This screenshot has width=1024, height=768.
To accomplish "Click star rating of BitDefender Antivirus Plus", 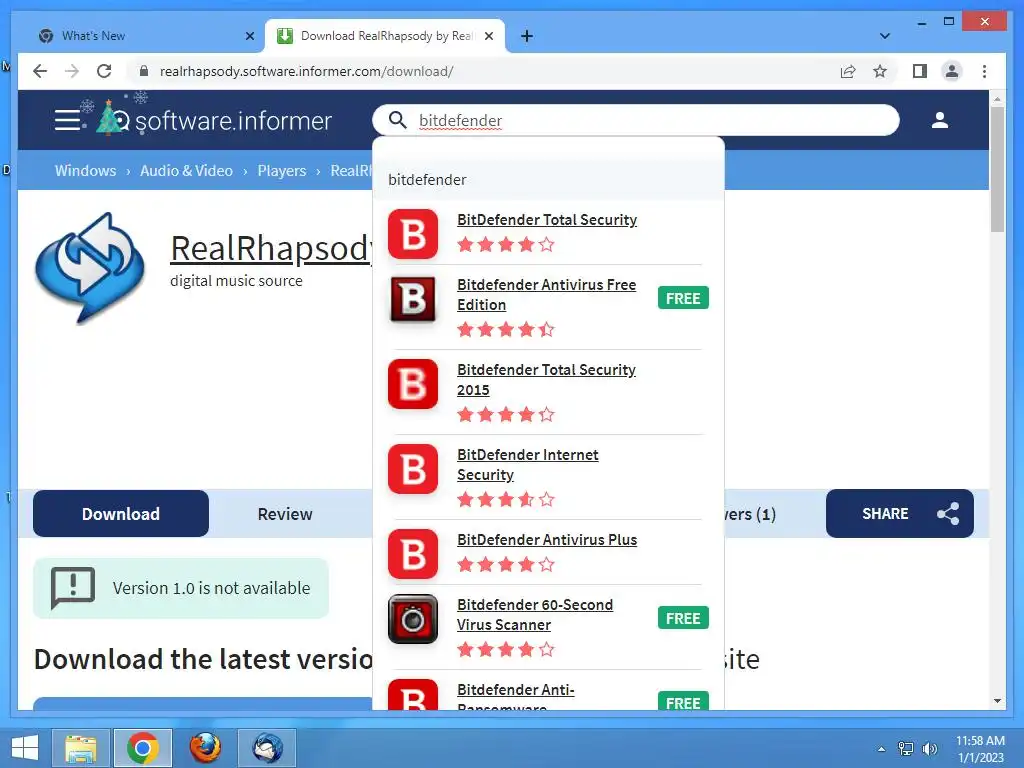I will pos(506,565).
